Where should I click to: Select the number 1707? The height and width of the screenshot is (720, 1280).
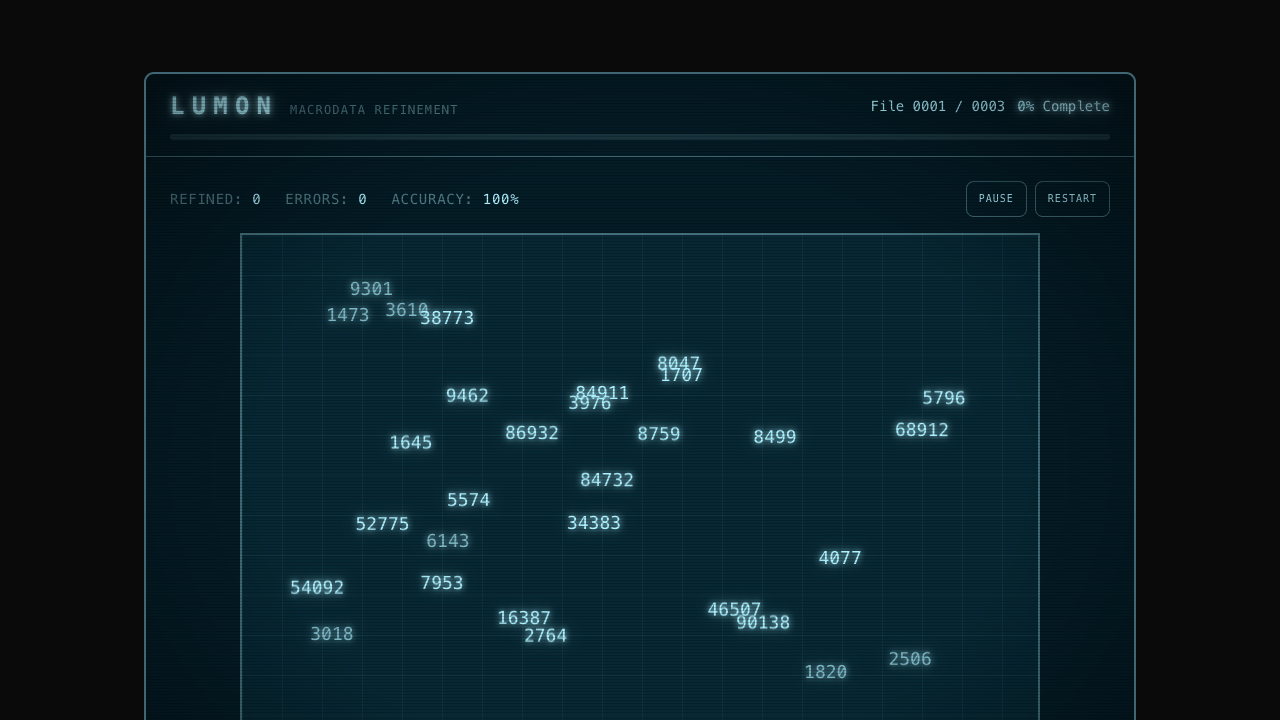[x=682, y=376]
